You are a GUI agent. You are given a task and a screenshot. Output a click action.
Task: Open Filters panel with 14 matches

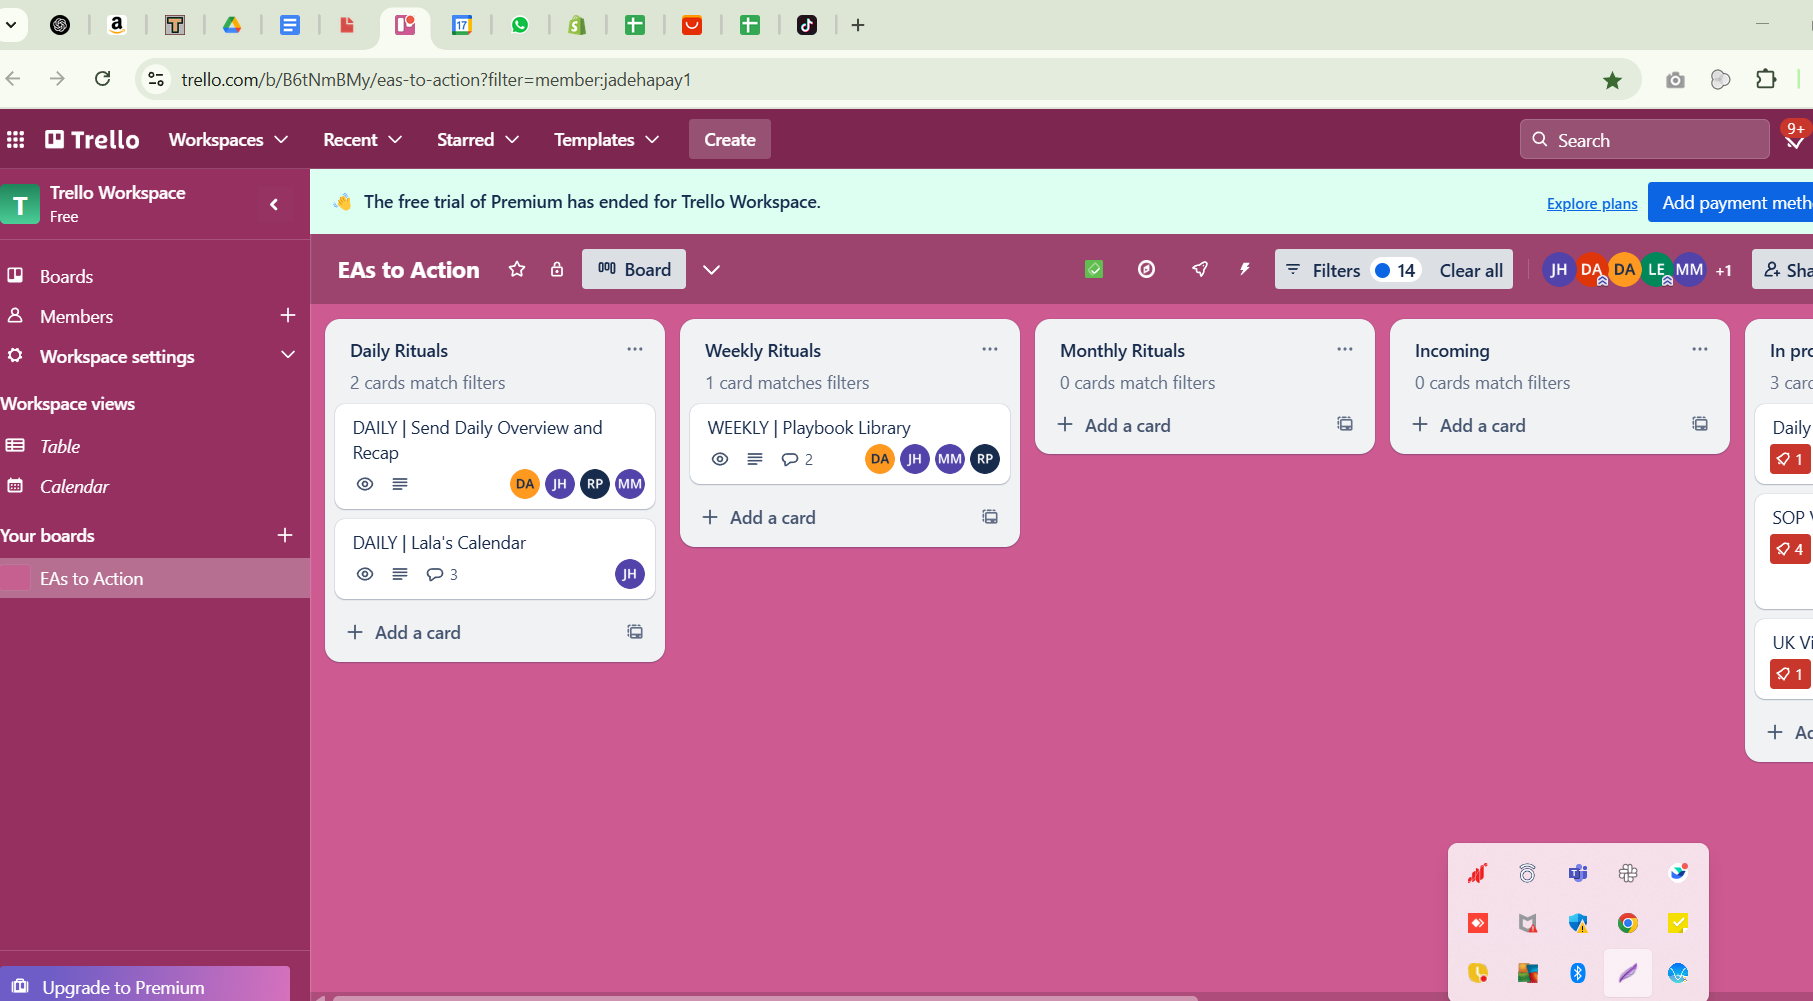(x=1350, y=270)
